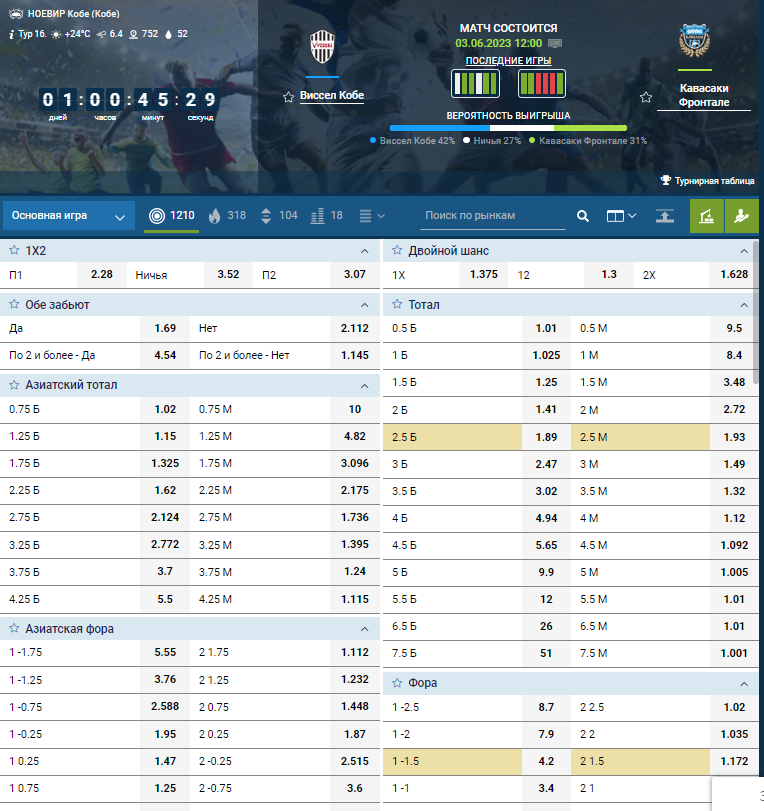Select highlighted handicap 1 -1.5 at 4.2

[546, 761]
